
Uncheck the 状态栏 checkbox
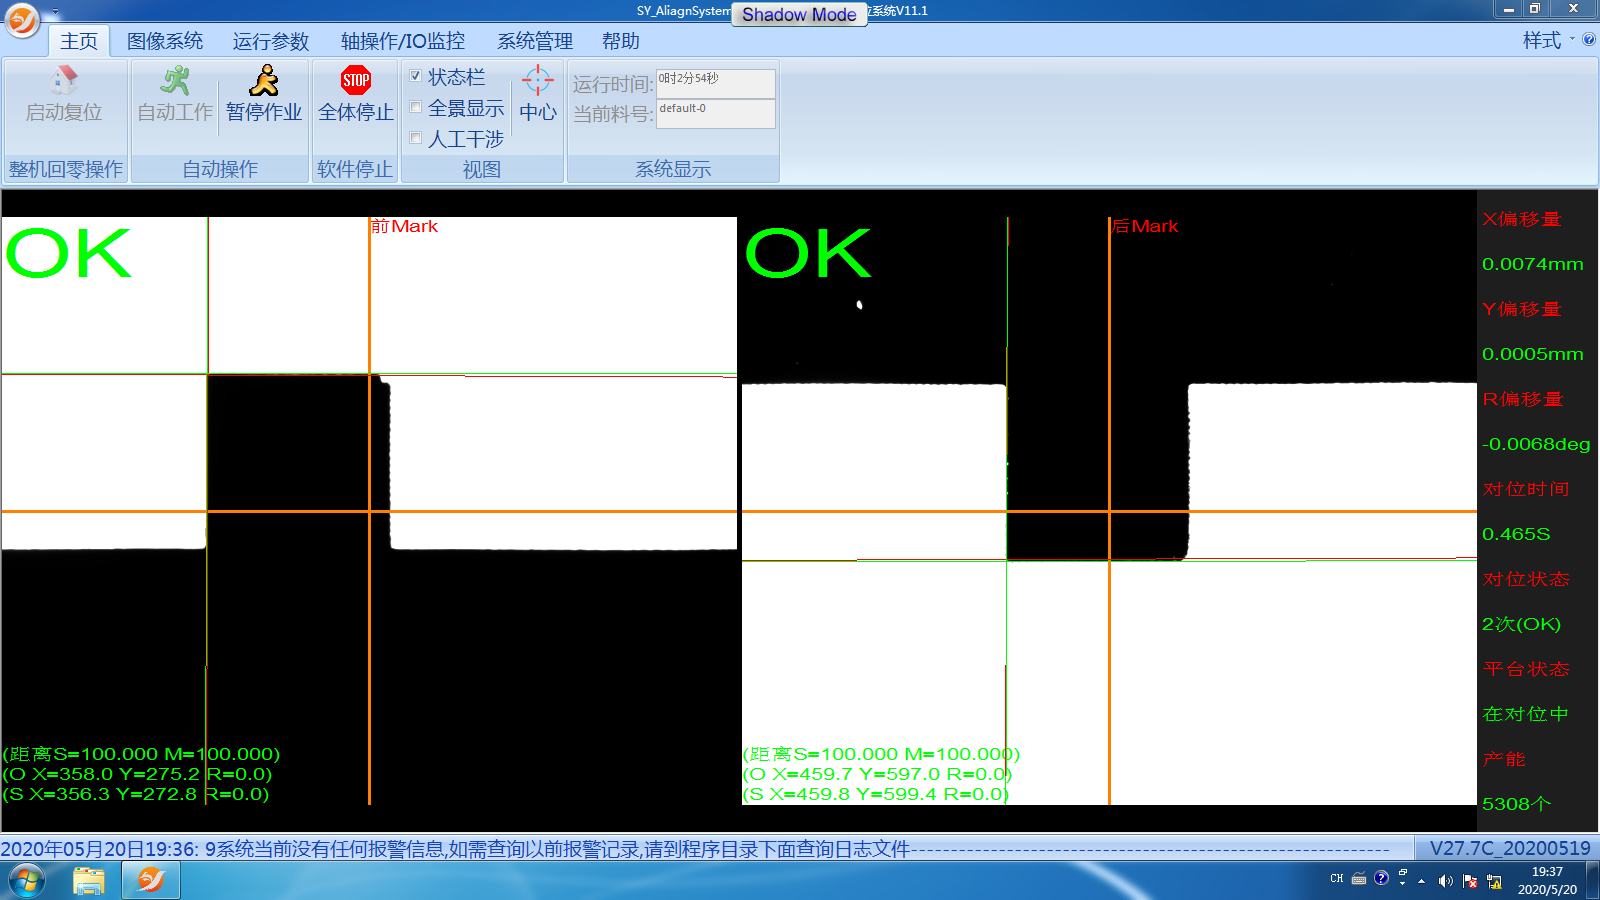tap(416, 76)
